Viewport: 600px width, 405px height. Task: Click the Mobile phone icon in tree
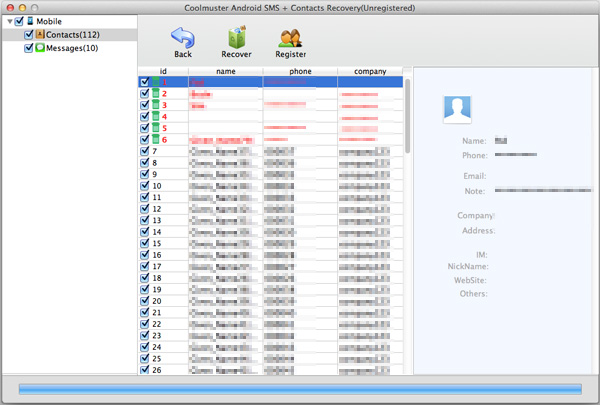(x=30, y=21)
